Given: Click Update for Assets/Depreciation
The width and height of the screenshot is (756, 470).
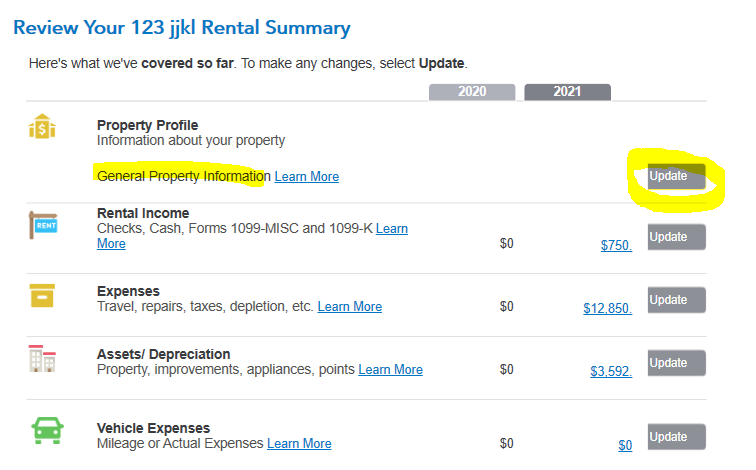Looking at the screenshot, I should [x=676, y=363].
